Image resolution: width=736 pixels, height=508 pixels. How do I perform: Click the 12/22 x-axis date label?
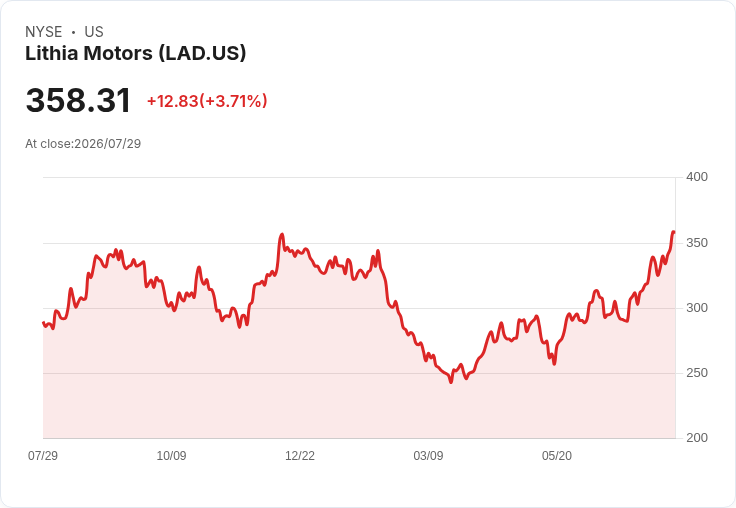coord(300,455)
